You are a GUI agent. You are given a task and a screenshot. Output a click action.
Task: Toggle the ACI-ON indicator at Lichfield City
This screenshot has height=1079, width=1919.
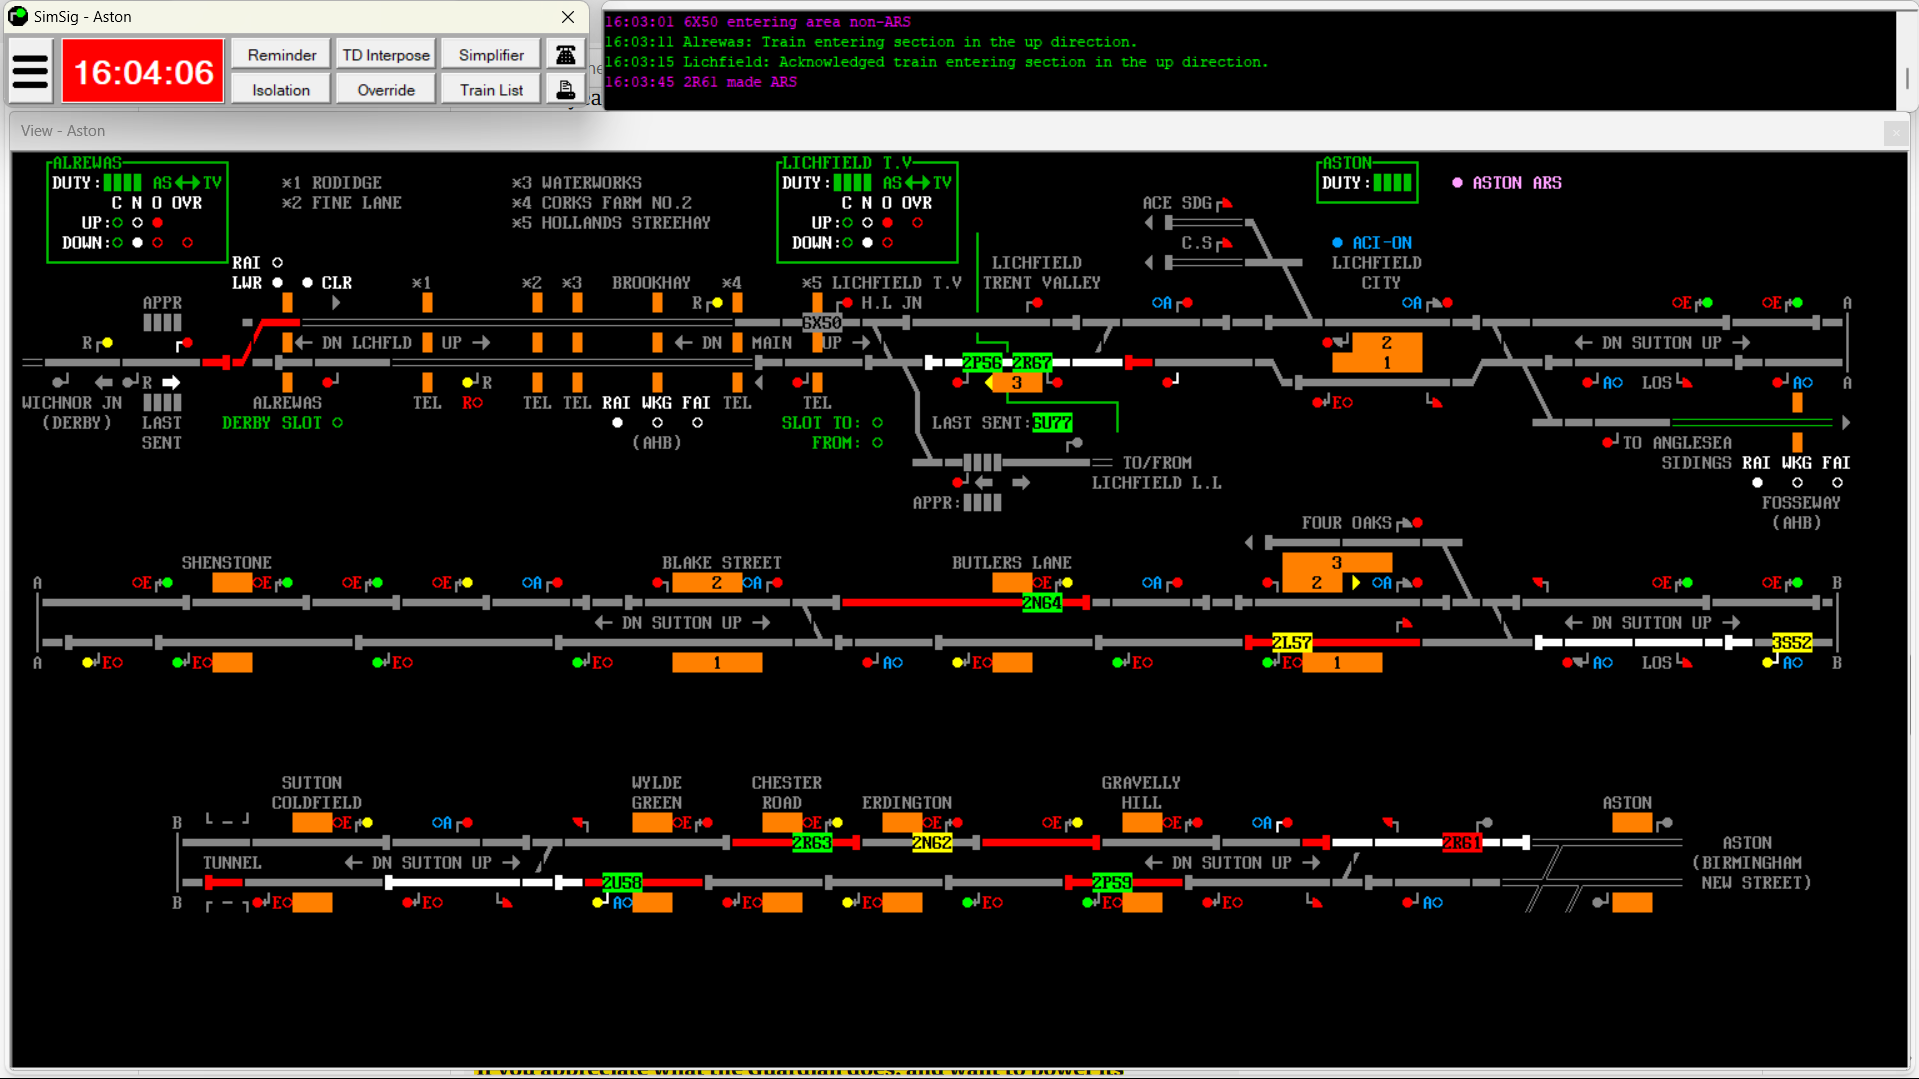pos(1337,243)
